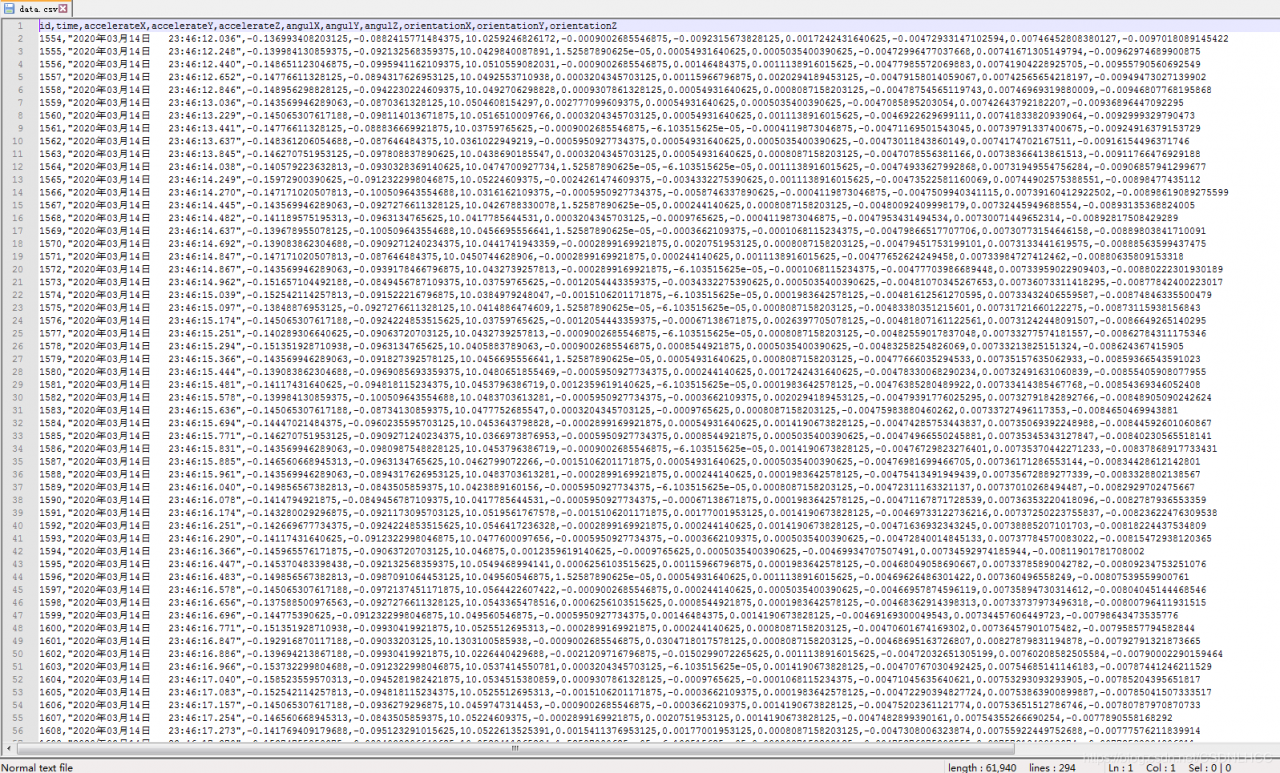Screen dimensions: 1280x773
Task: Click 'Normal text file' in status bar
Action: pyautogui.click(x=37, y=767)
